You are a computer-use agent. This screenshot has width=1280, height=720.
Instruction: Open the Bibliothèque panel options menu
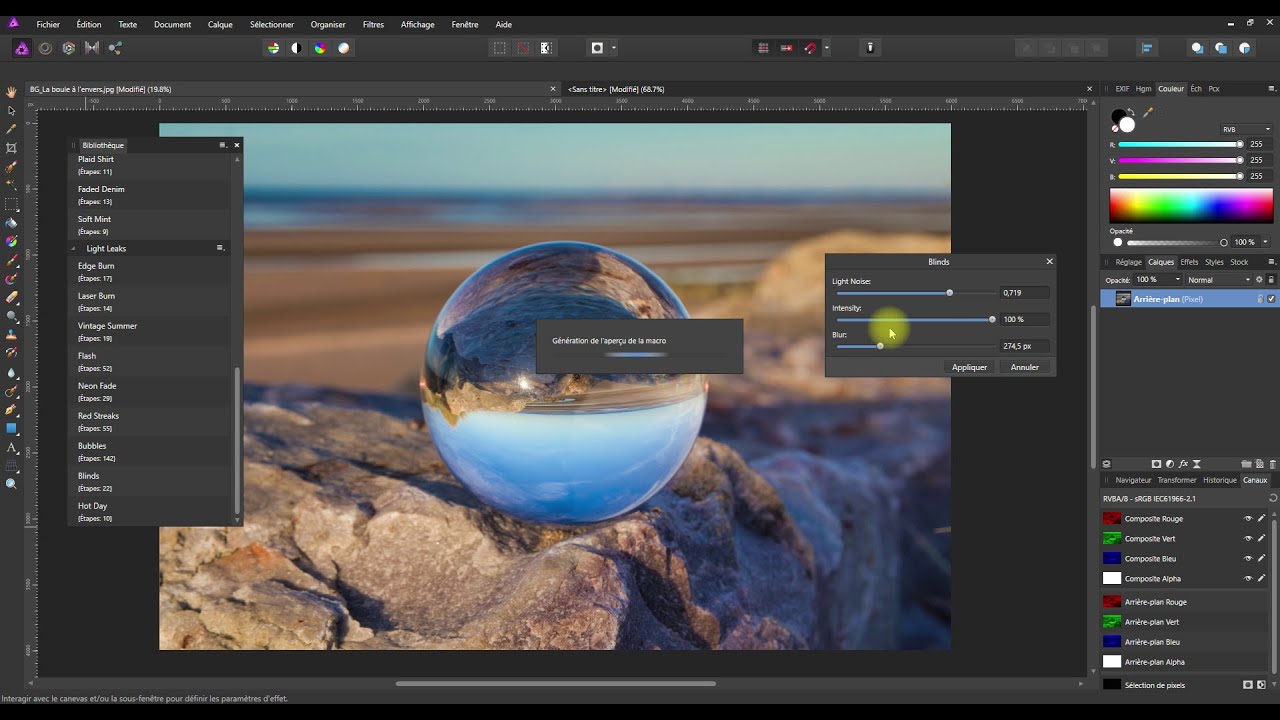(x=223, y=145)
